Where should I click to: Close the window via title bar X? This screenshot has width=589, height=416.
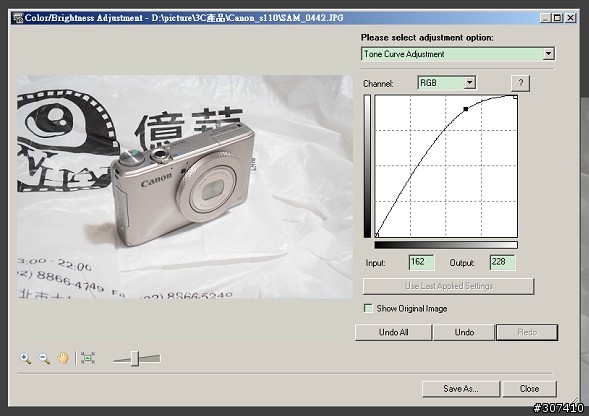point(571,18)
